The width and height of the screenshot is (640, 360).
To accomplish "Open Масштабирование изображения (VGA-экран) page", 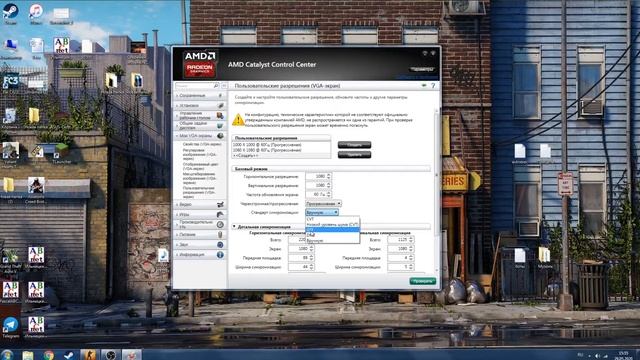I will (200, 178).
